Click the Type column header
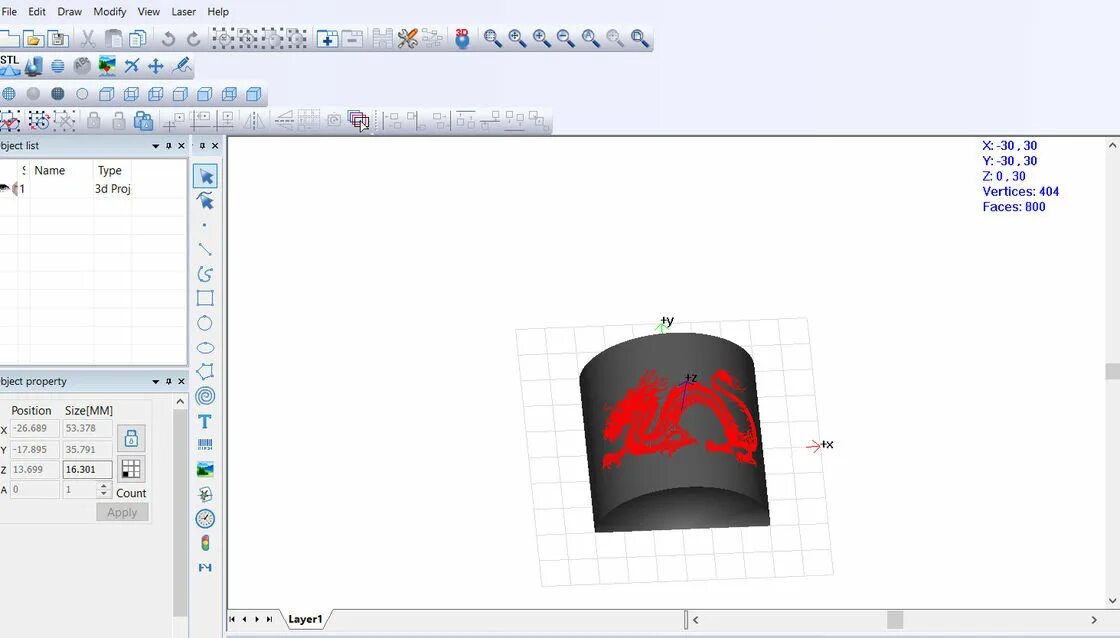The image size is (1120, 638). tap(109, 171)
